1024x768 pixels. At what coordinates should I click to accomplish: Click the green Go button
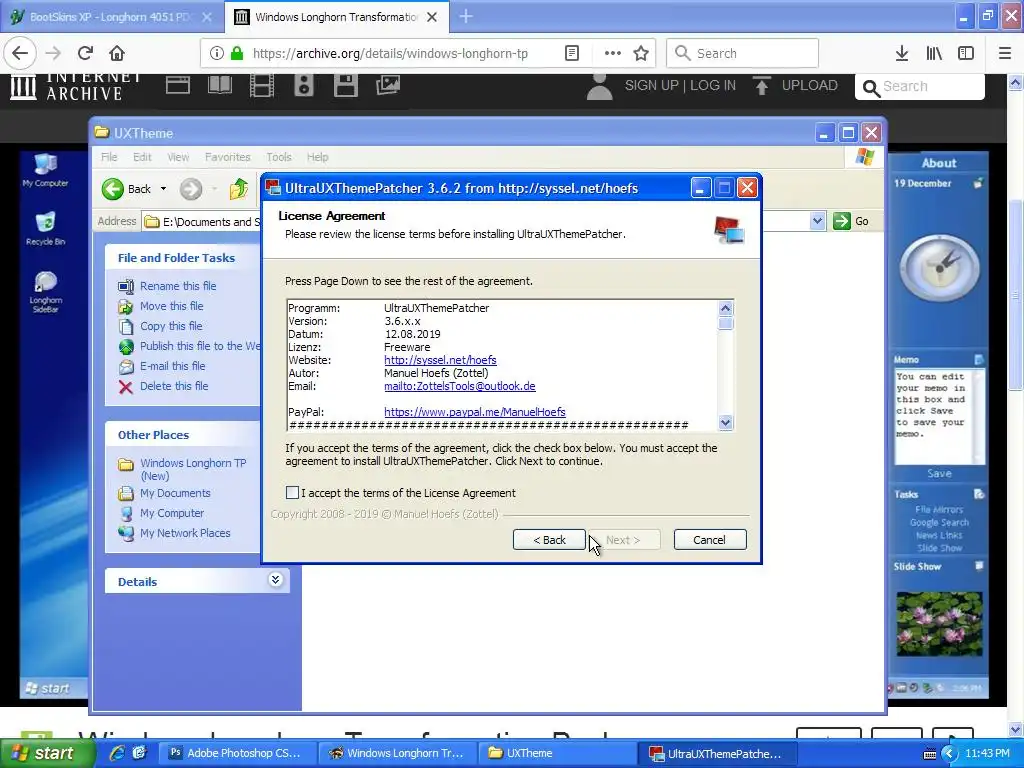pos(851,221)
